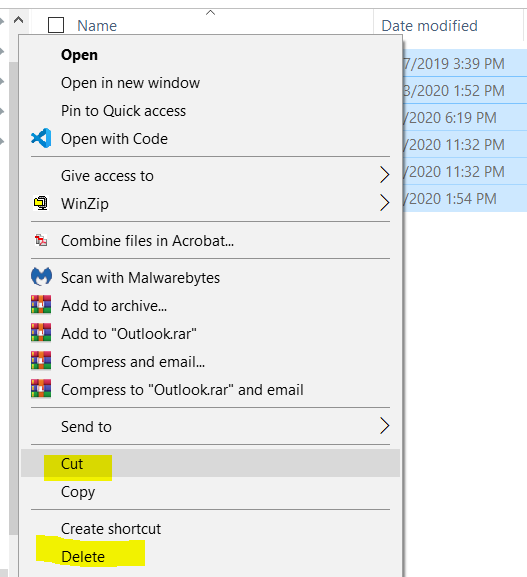The width and height of the screenshot is (527, 577).
Task: Expand the WinZip submenu arrow
Action: 384,203
